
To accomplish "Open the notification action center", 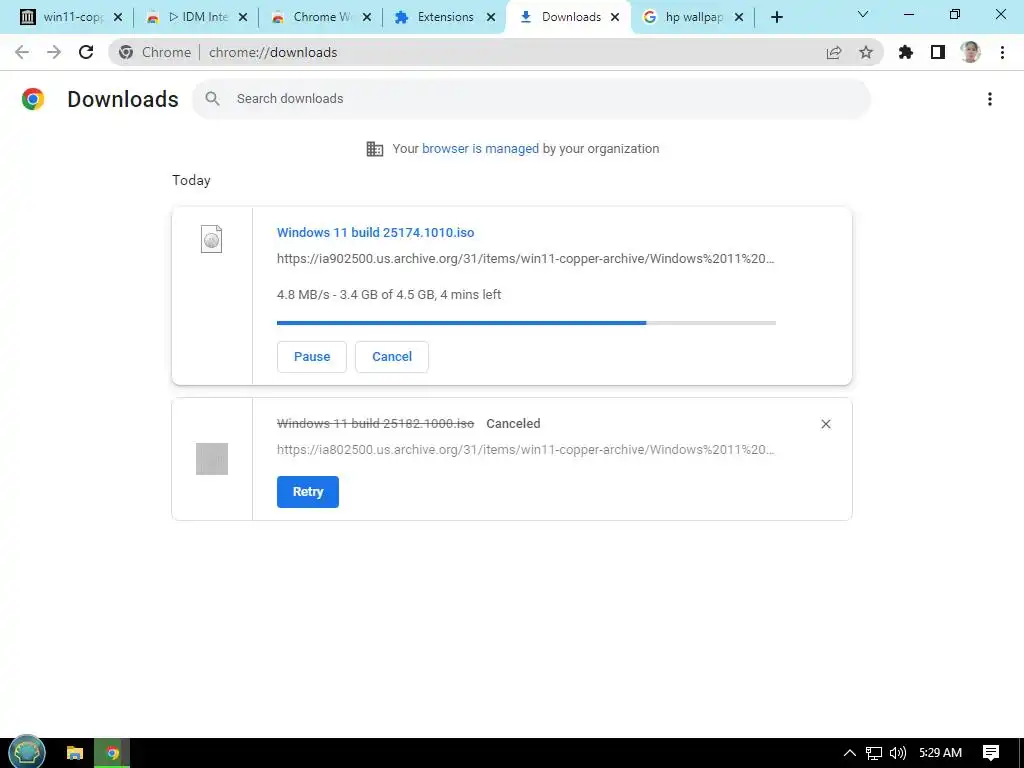I will coord(991,754).
